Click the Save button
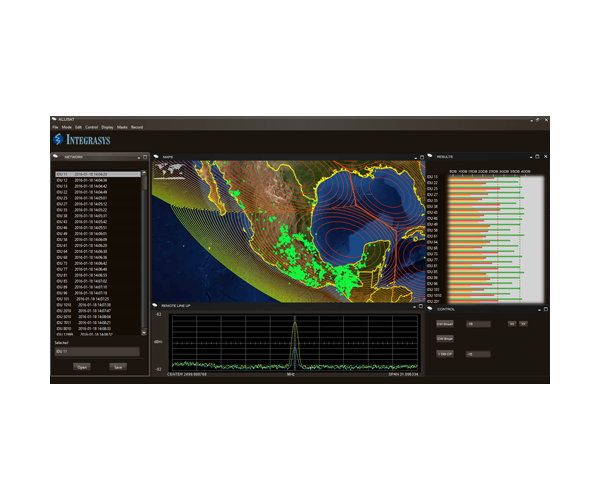Image resolution: width=600 pixels, height=500 pixels. (118, 367)
